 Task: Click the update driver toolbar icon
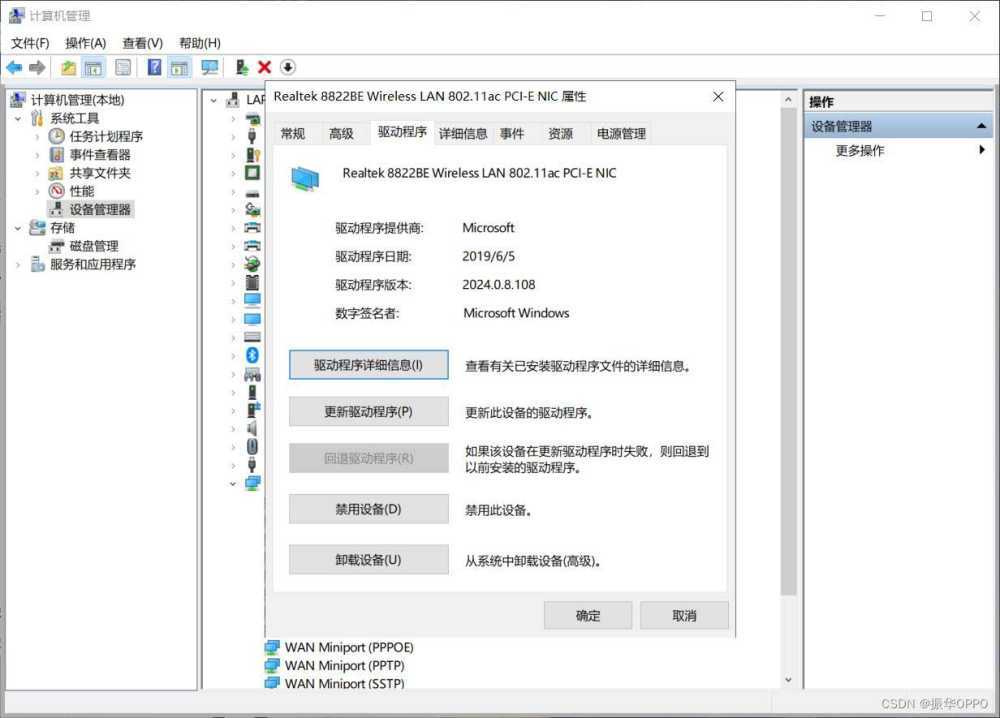(242, 67)
